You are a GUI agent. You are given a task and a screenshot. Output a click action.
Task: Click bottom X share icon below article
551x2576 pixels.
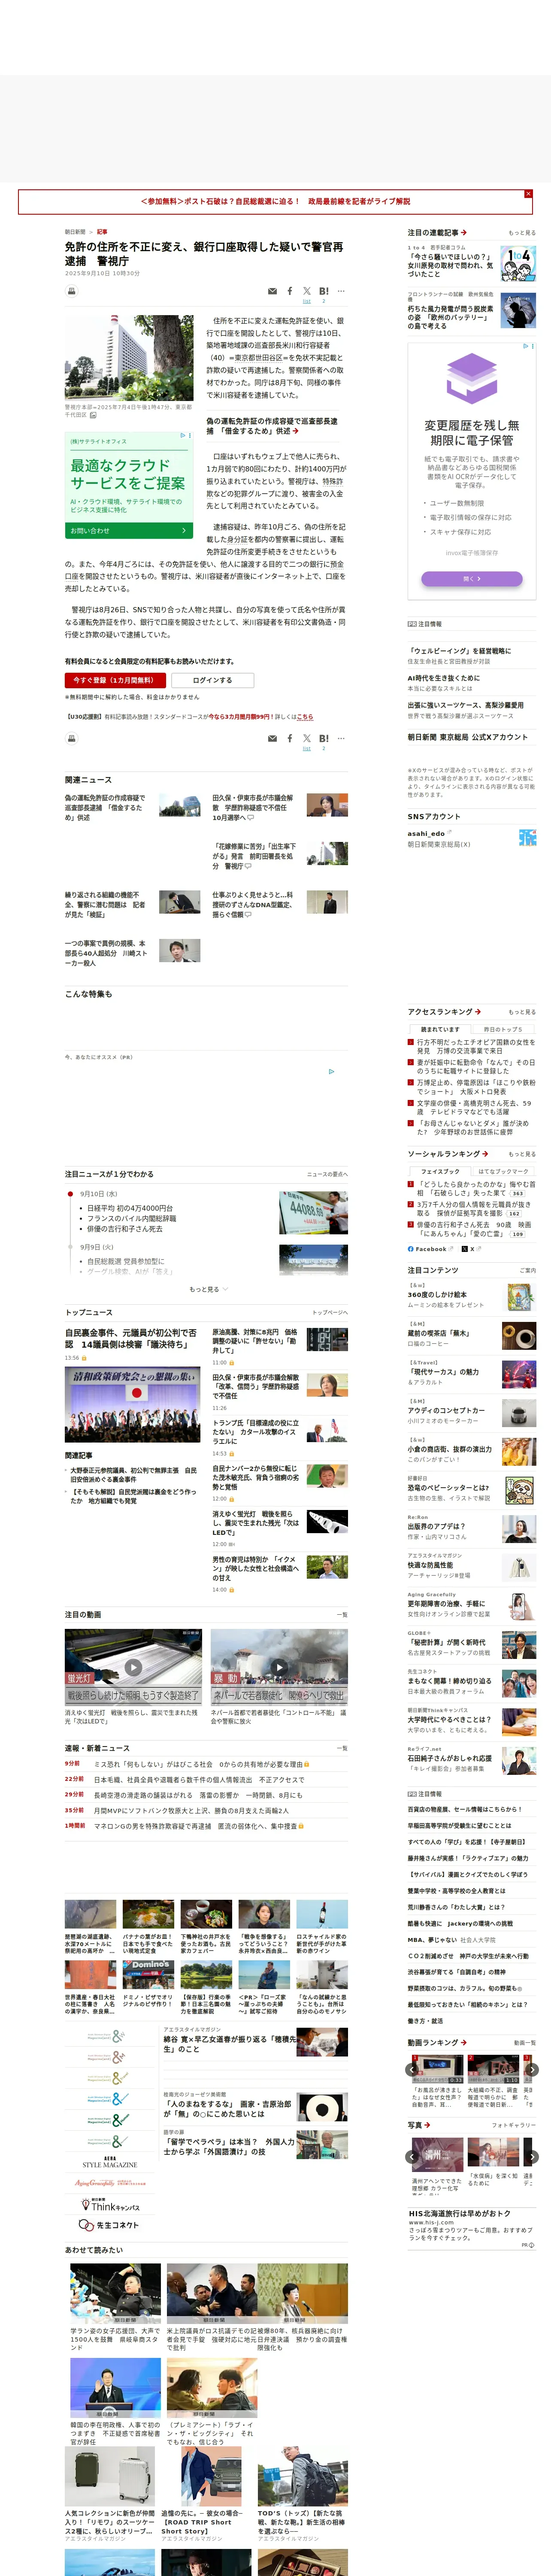[307, 738]
